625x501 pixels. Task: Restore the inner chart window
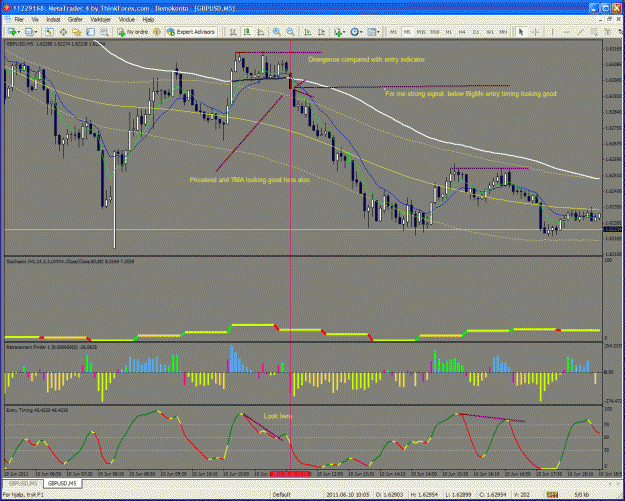point(607,19)
